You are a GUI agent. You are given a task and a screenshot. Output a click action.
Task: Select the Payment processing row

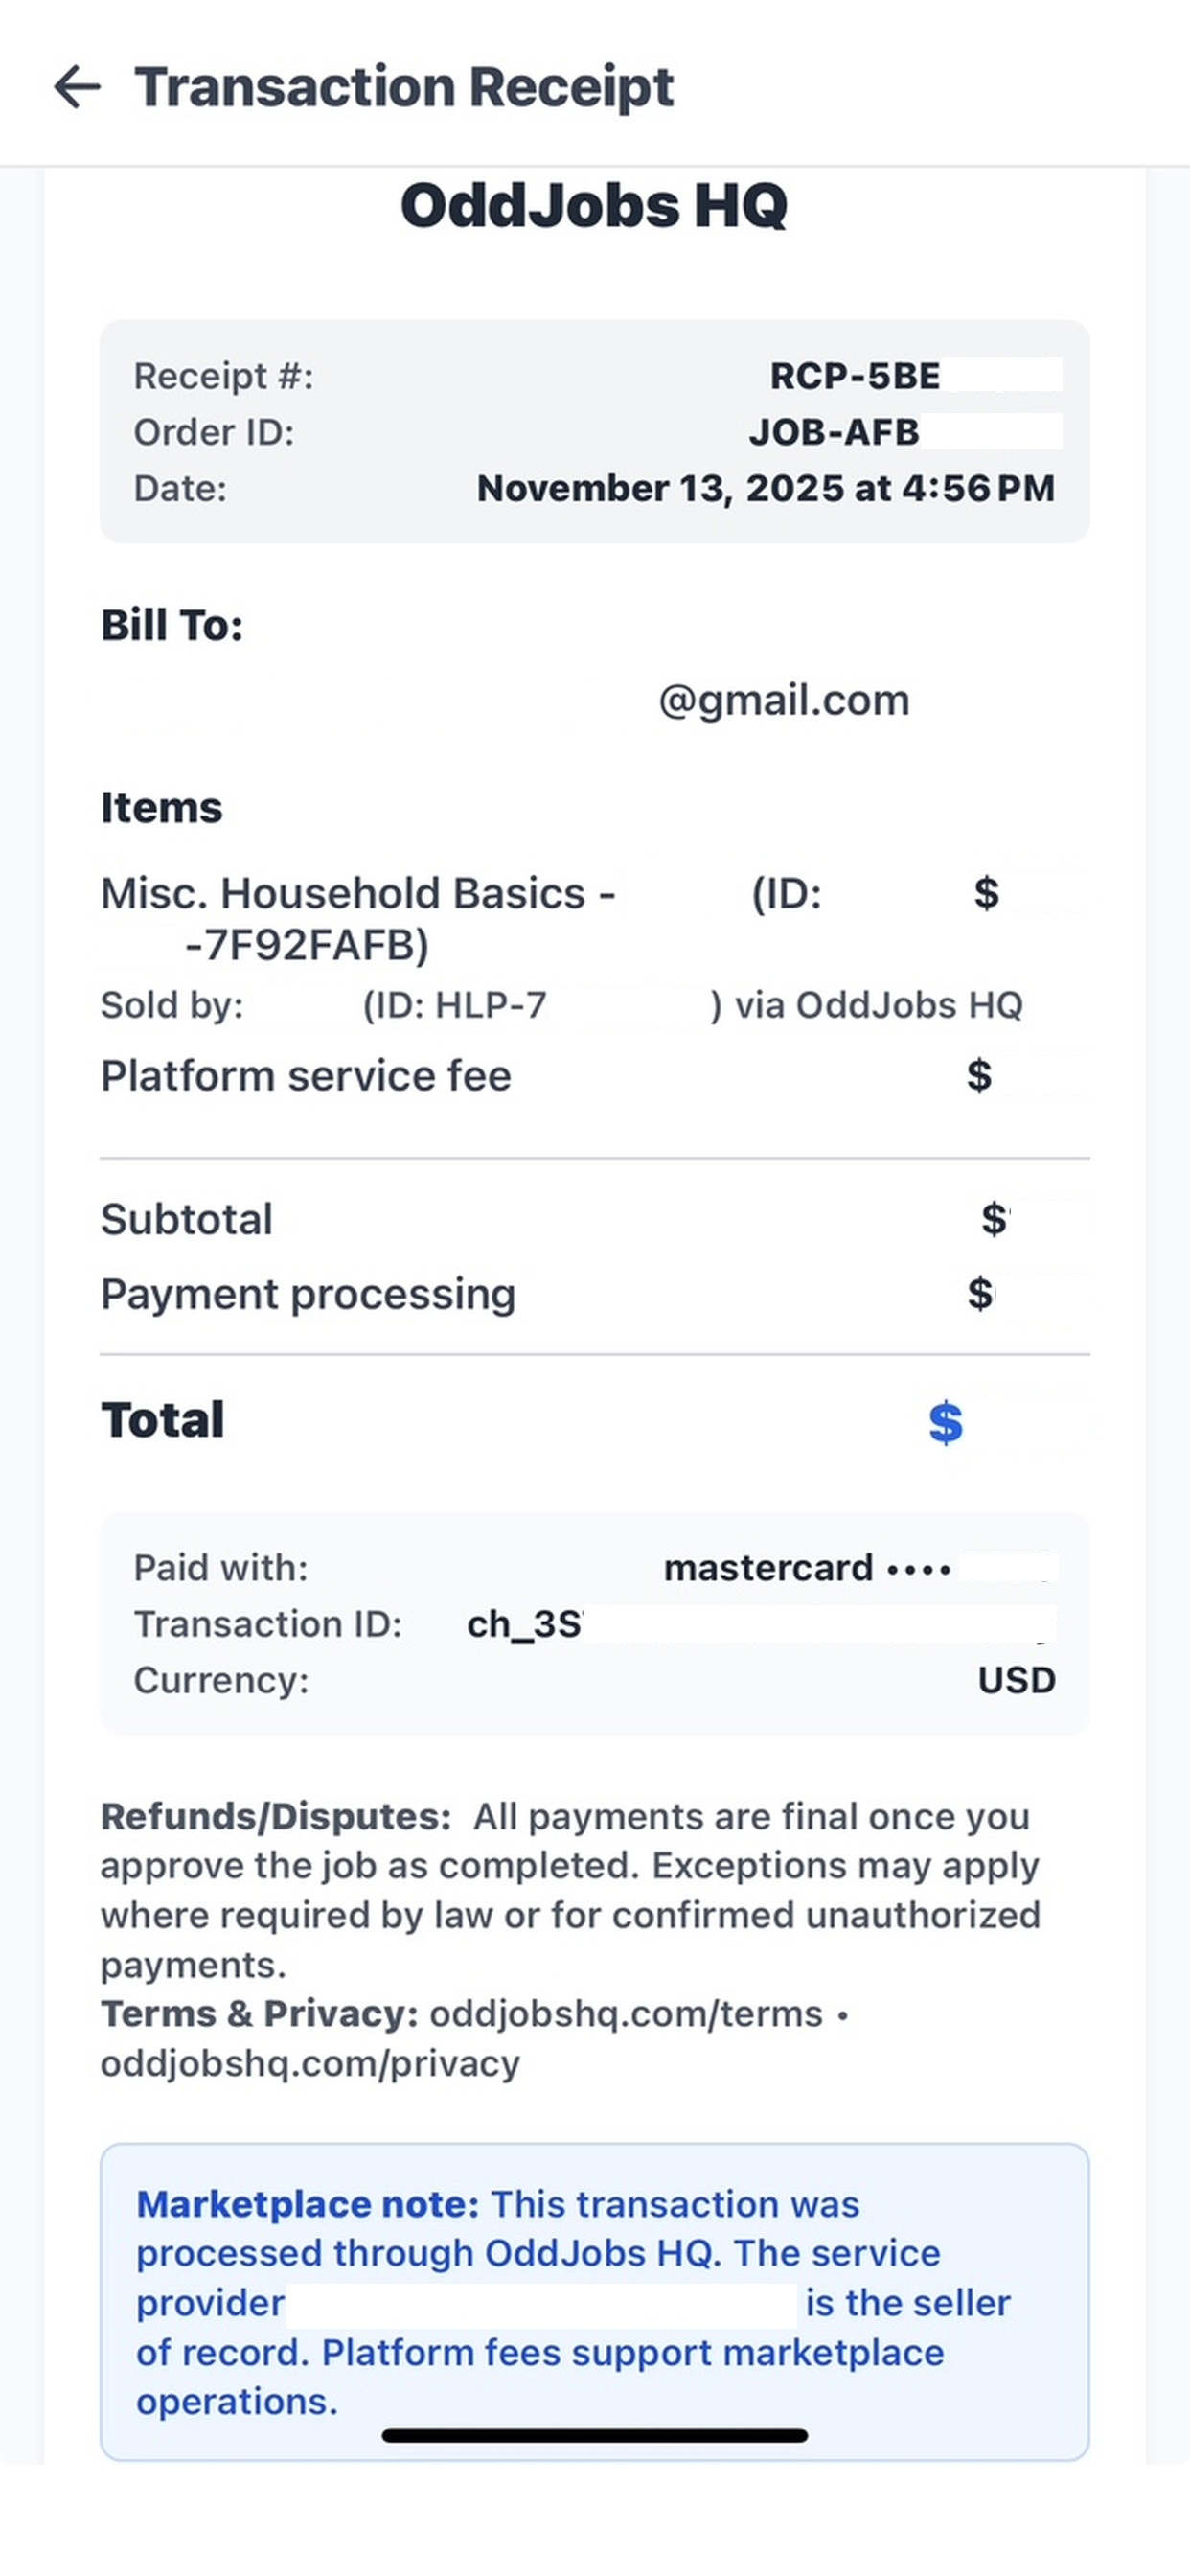[x=594, y=1294]
